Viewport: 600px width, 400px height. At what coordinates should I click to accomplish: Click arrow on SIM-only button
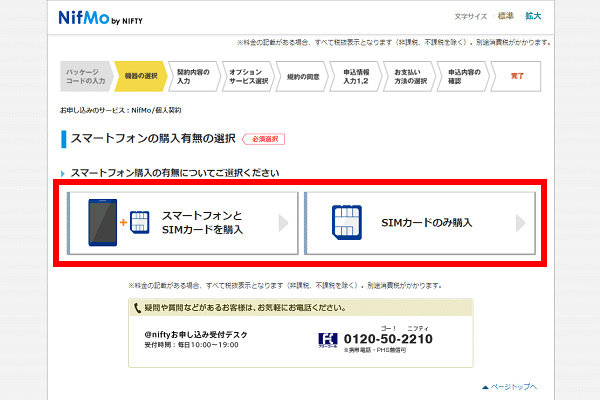(520, 223)
